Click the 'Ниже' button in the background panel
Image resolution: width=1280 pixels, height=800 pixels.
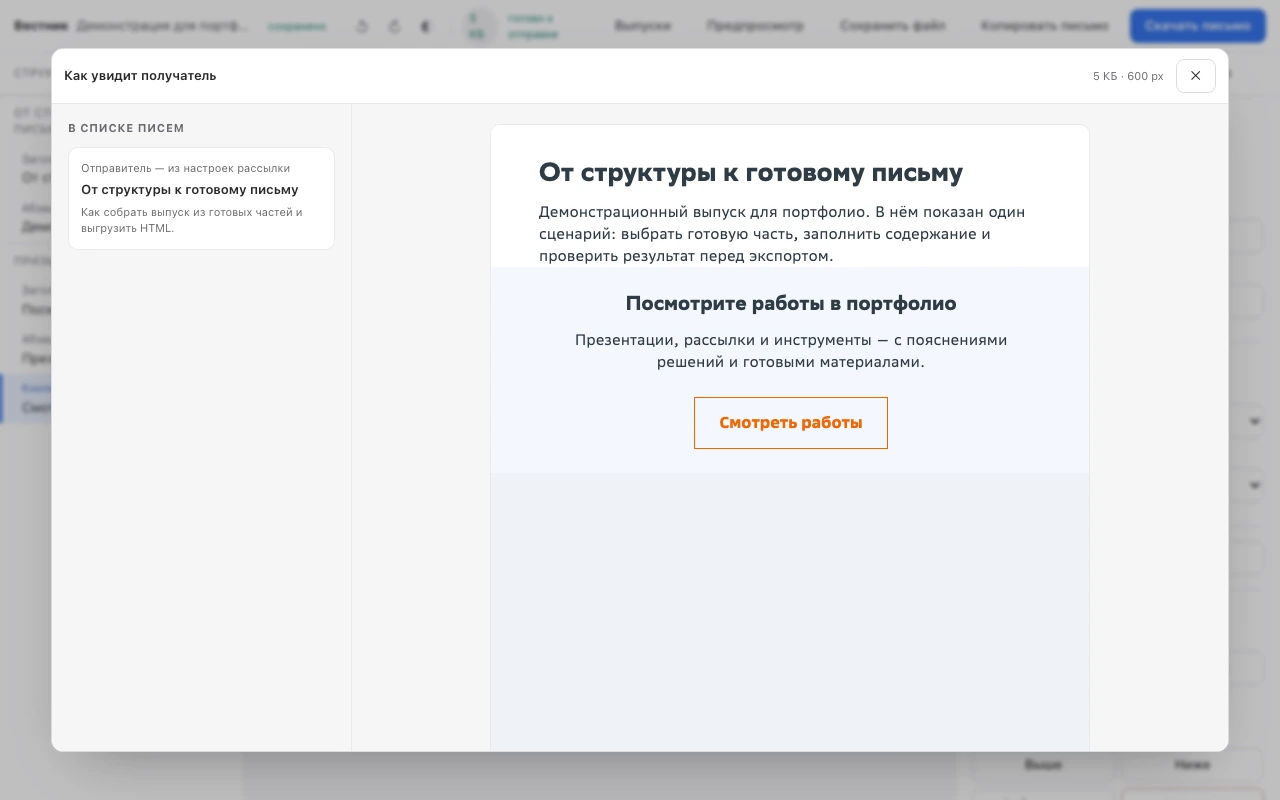click(1192, 765)
